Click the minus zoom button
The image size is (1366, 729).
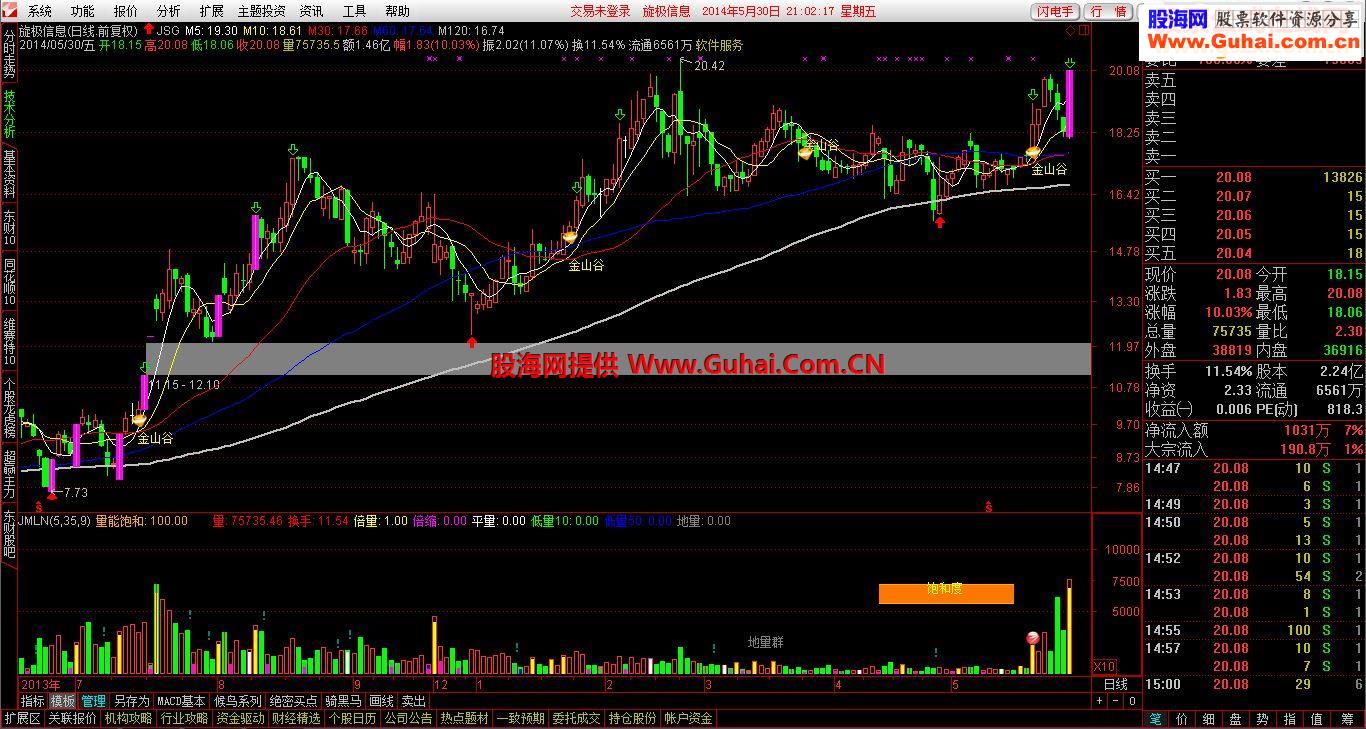(x=1117, y=701)
